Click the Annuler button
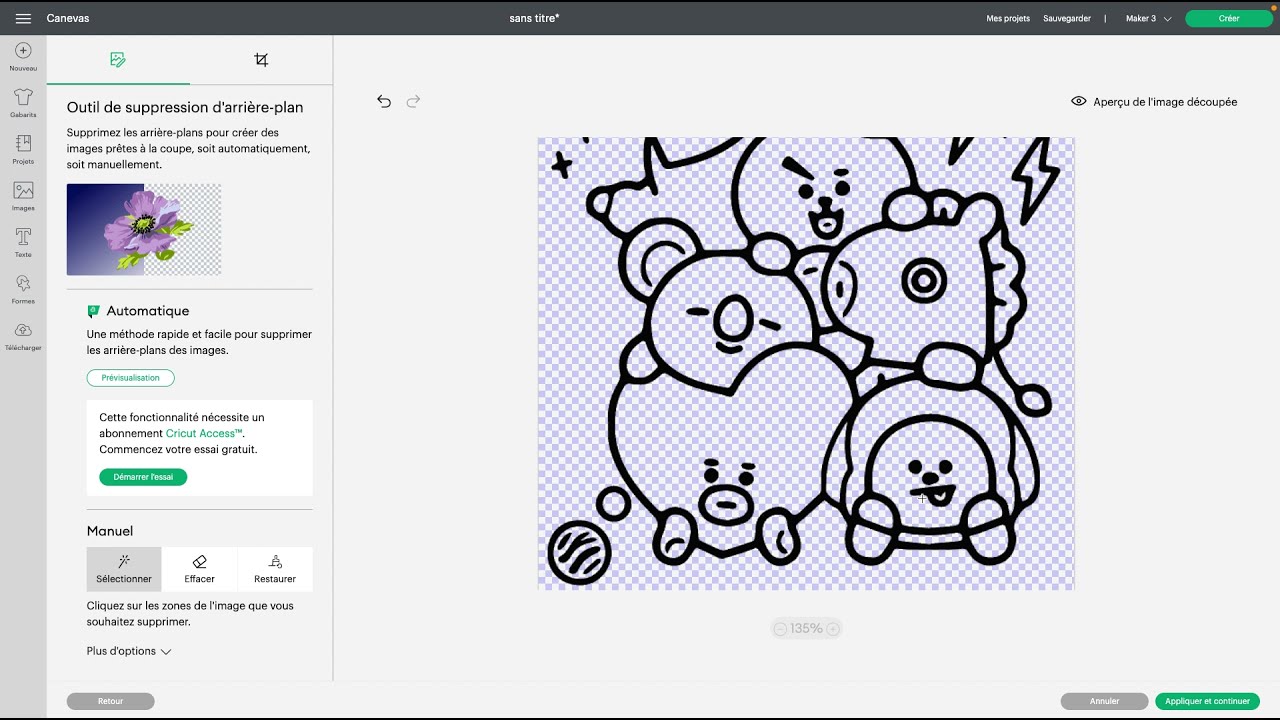Viewport: 1280px width, 720px height. (x=1105, y=701)
